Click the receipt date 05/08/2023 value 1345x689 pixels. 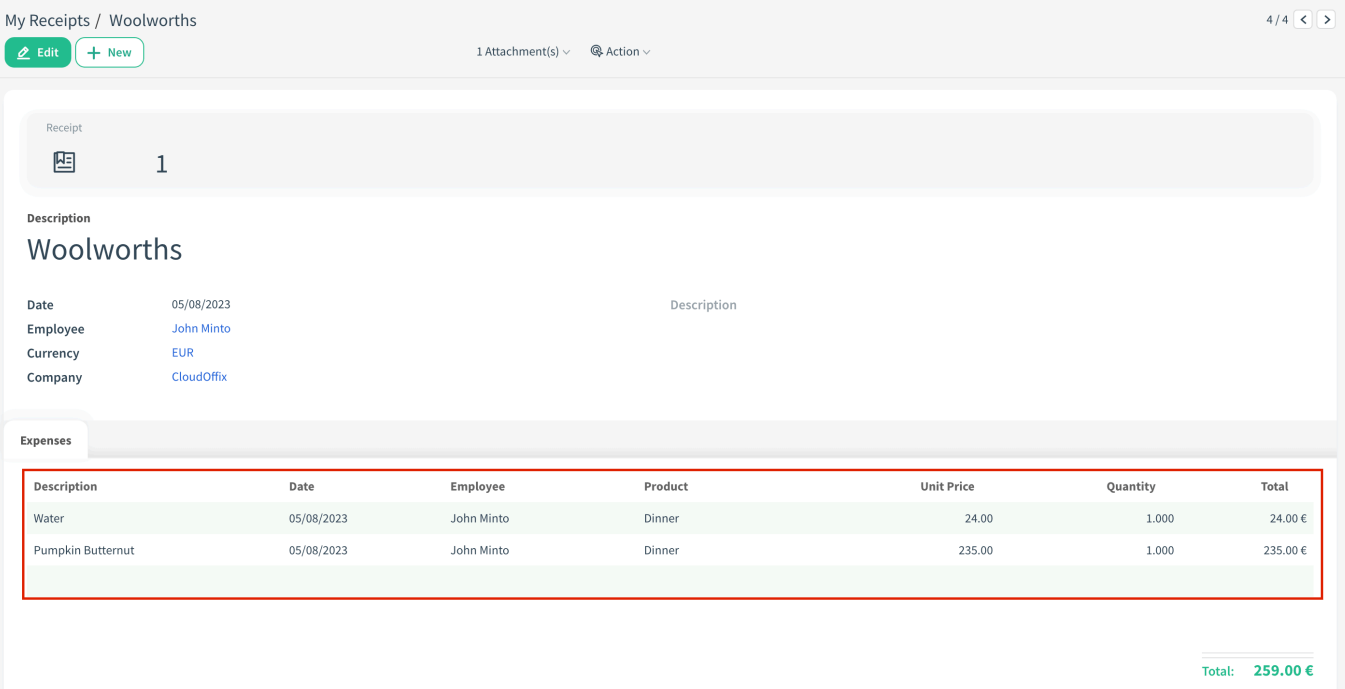pos(201,304)
